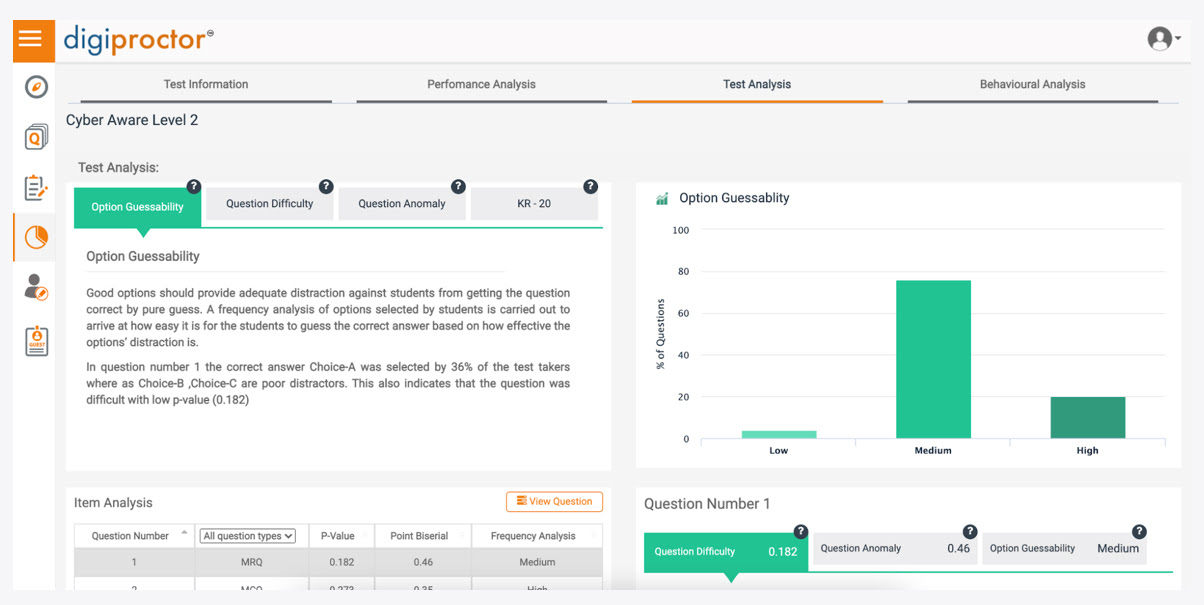Expand the All question types dropdown
The image size is (1204, 605).
tap(247, 536)
